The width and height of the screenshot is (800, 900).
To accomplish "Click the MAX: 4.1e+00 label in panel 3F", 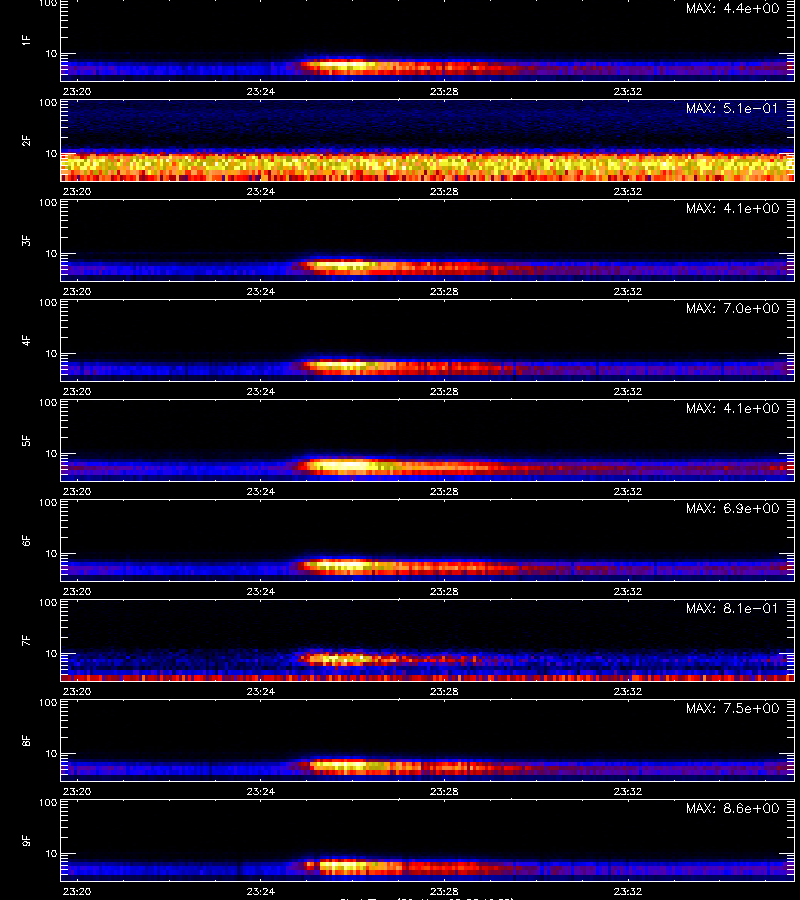I will pyautogui.click(x=732, y=209).
